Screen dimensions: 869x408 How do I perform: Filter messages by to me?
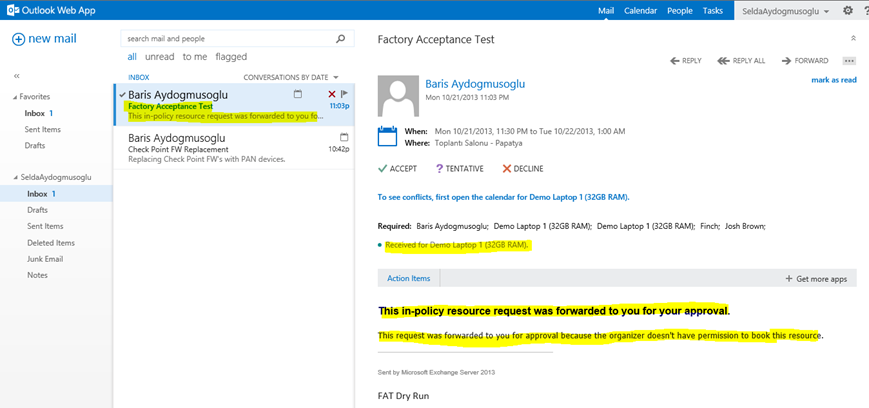(195, 57)
